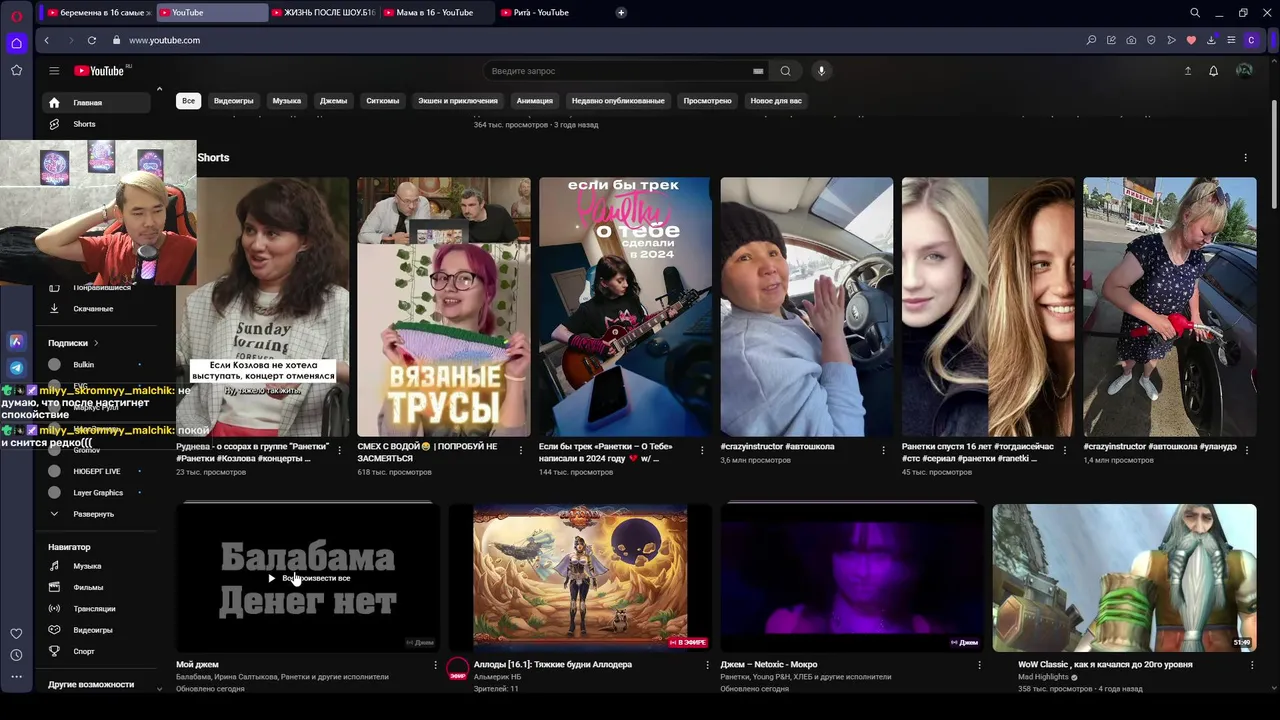The image size is (1280, 720).
Task: Switch to ЖИЗНЬ ПОСЛЕ ШОУ tab
Action: (x=324, y=13)
